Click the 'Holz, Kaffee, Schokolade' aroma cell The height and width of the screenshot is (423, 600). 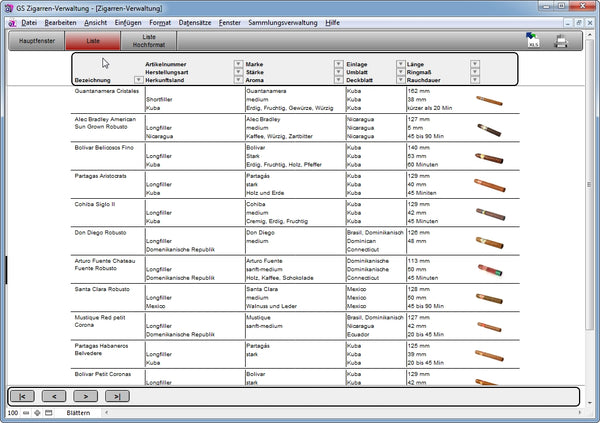click(280, 278)
